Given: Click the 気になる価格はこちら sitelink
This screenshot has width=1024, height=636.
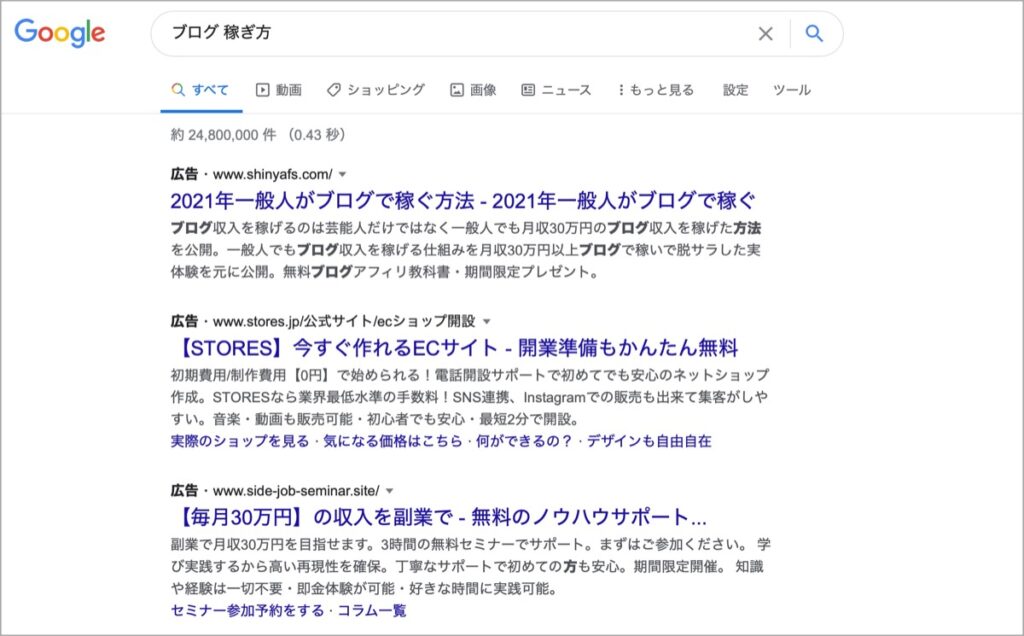Looking at the screenshot, I should [392, 441].
